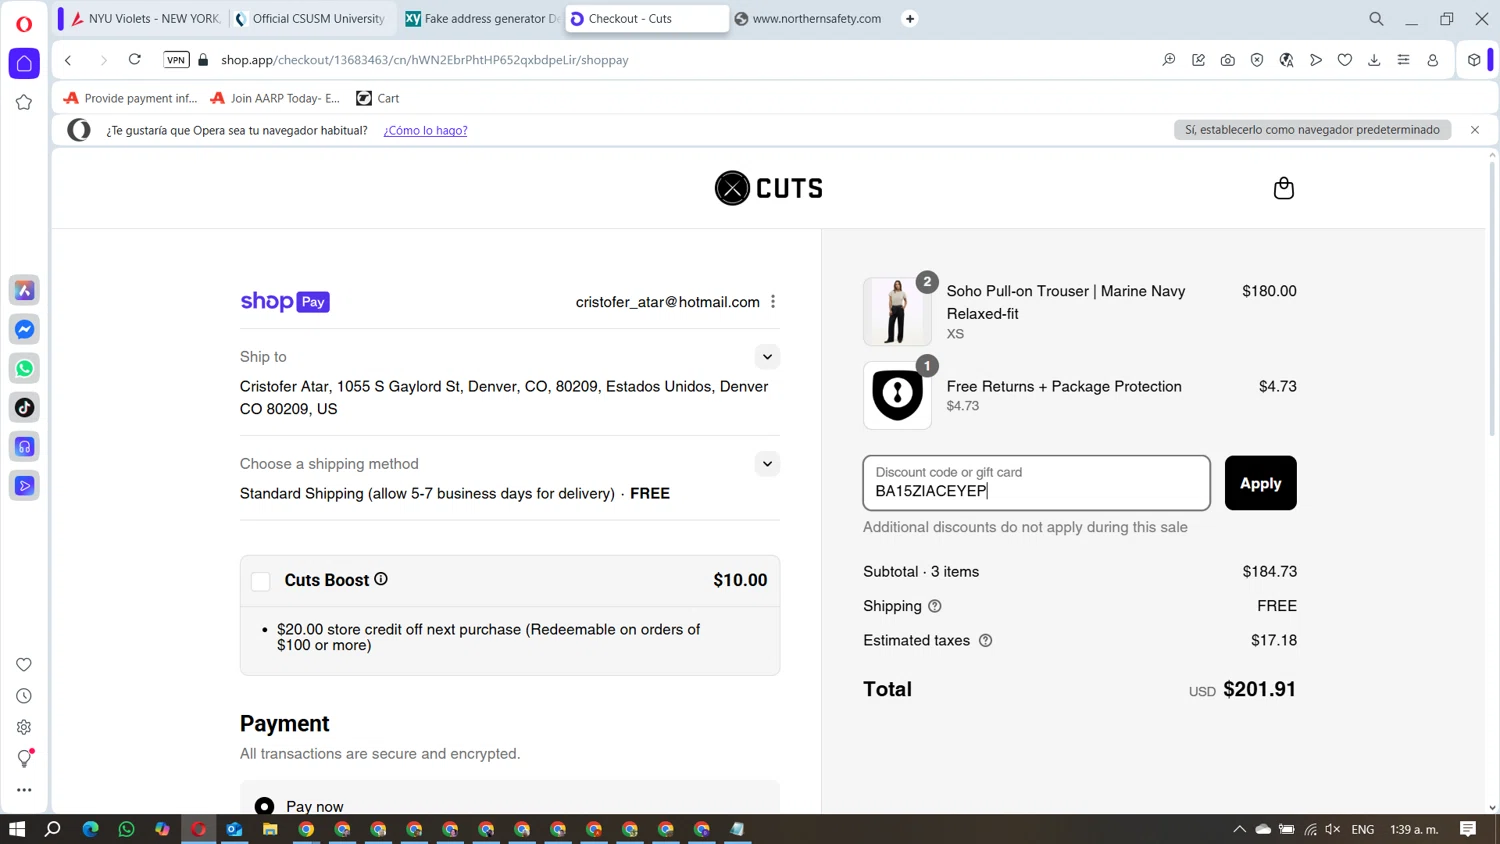1500x844 pixels.
Task: Open downloads icon in toolbar
Action: [1374, 60]
